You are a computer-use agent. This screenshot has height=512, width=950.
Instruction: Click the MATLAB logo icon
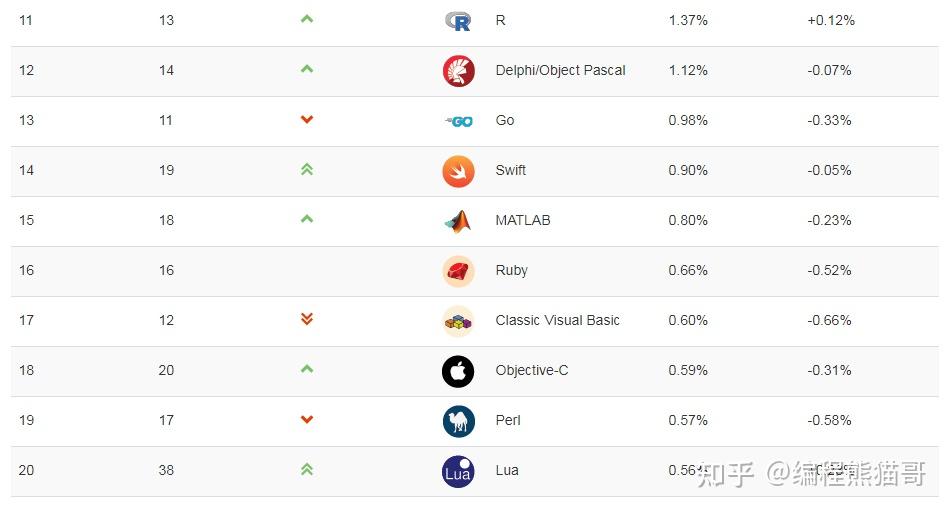[x=458, y=221]
